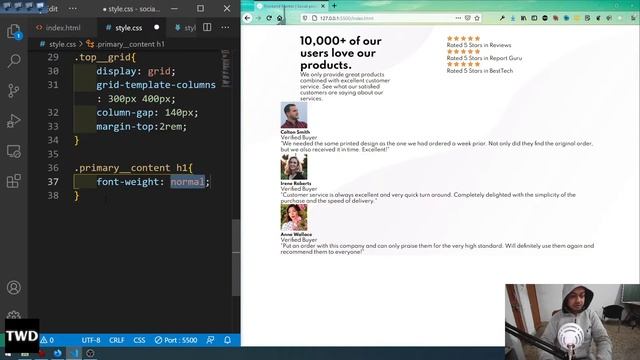Click the OBS icon in the taskbar
Image resolution: width=640 pixels, height=360 pixels.
(90, 353)
